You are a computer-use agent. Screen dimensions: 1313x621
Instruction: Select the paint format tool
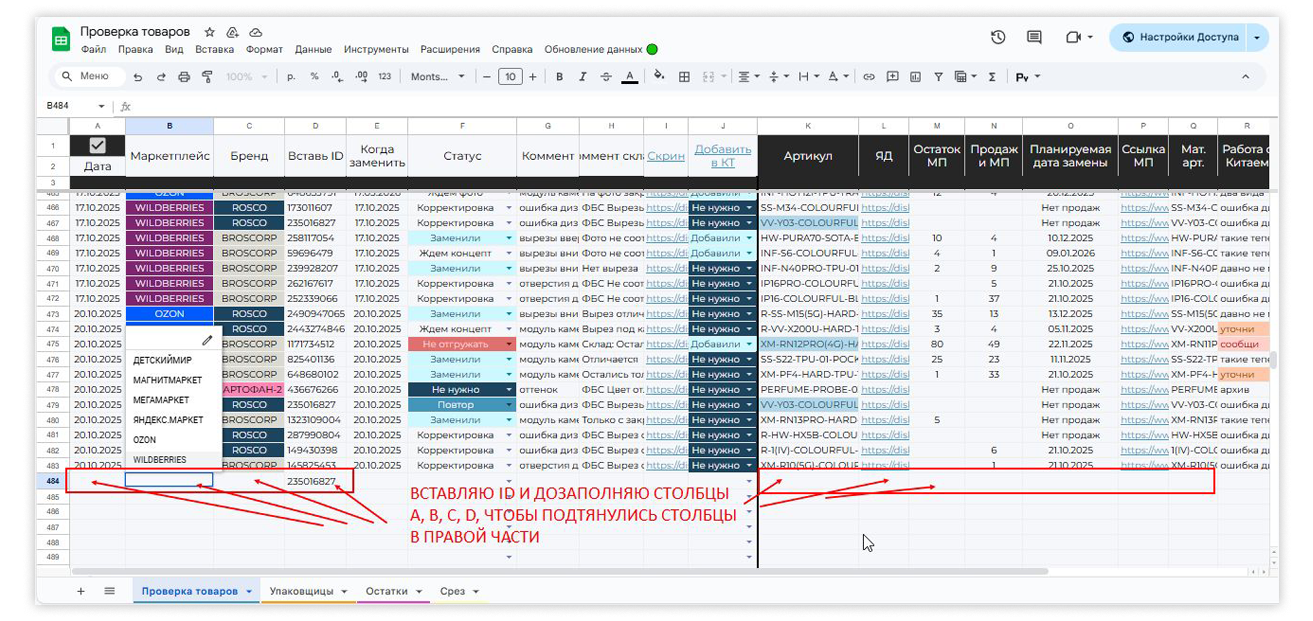coord(208,77)
